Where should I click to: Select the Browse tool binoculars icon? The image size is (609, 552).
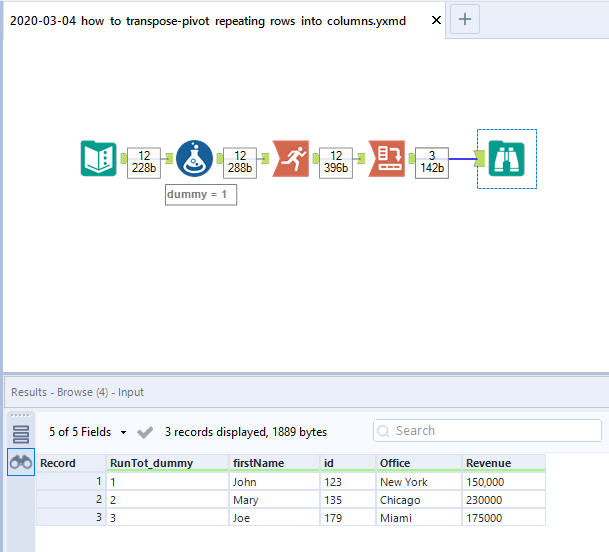[506, 159]
